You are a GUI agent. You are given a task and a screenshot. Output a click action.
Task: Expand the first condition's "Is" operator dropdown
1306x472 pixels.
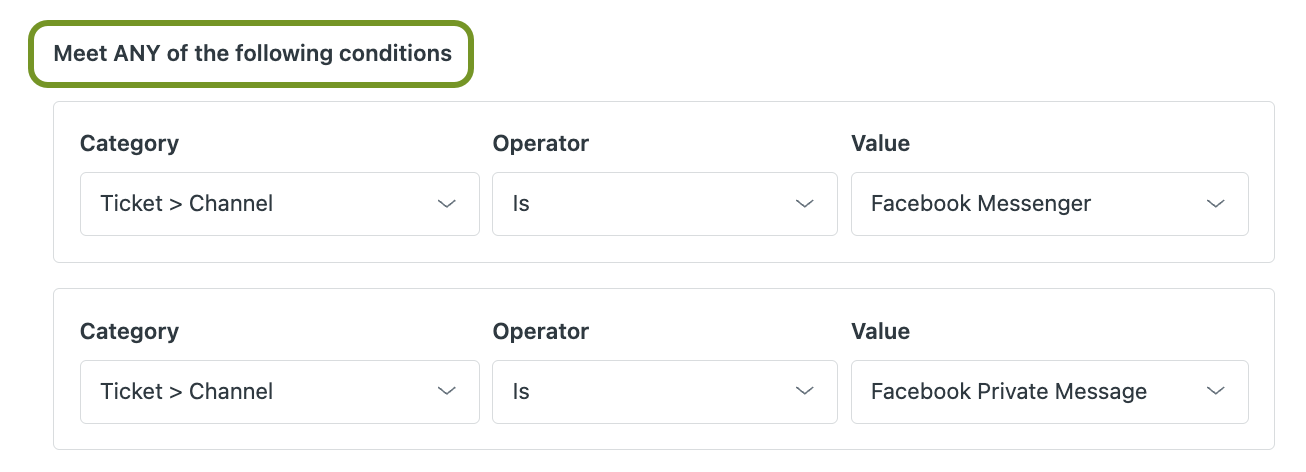(650, 204)
